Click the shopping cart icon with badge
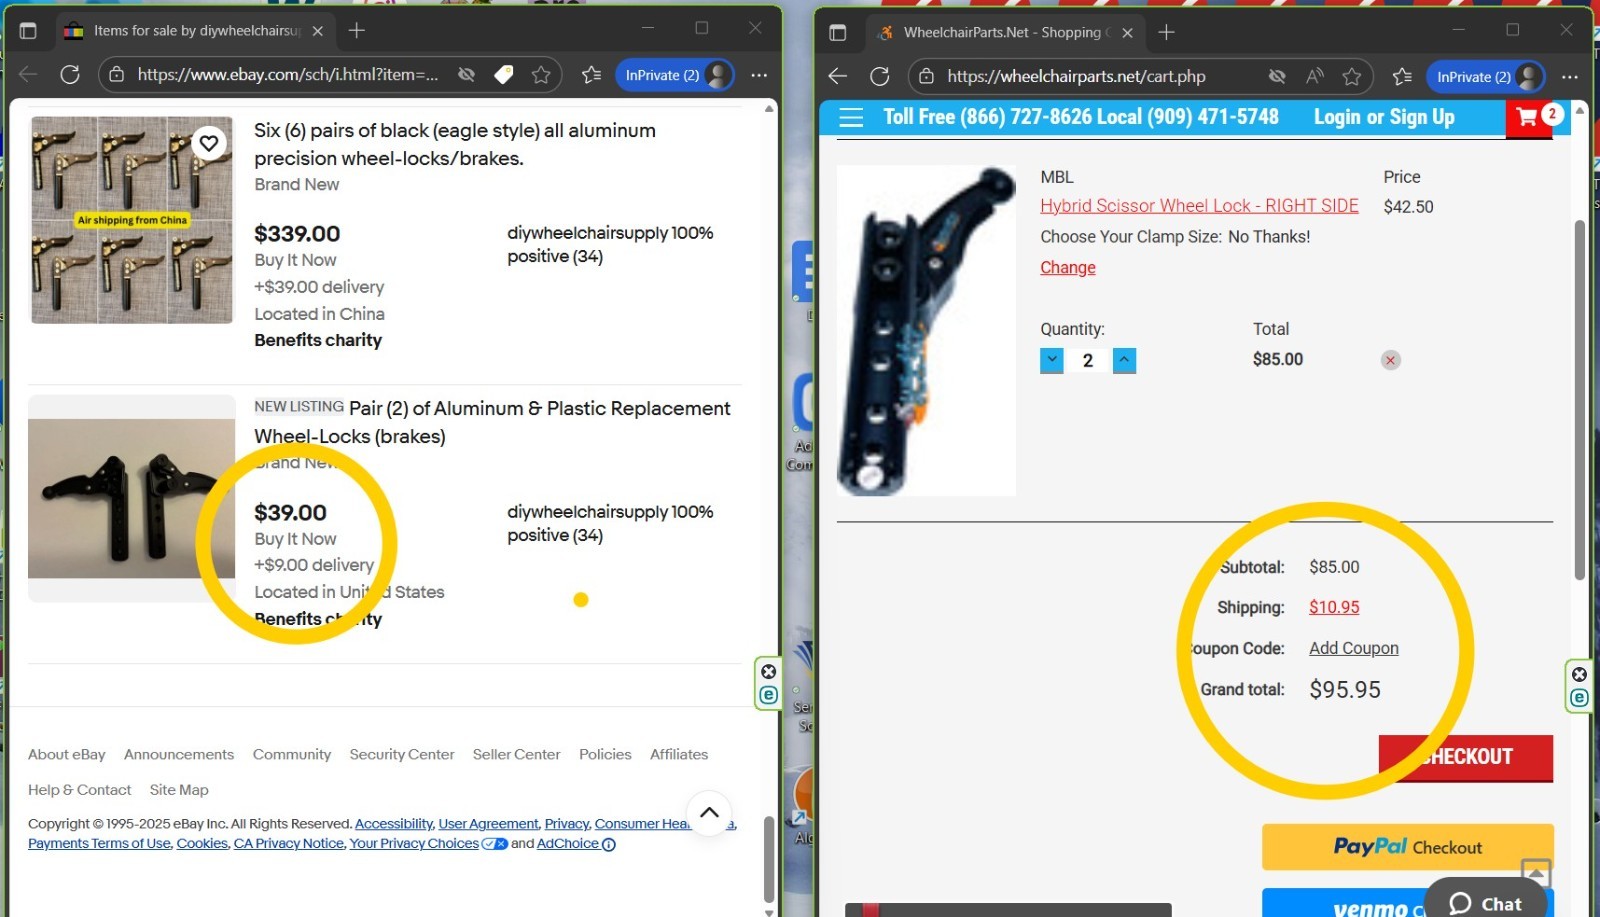The image size is (1600, 917). (x=1528, y=117)
